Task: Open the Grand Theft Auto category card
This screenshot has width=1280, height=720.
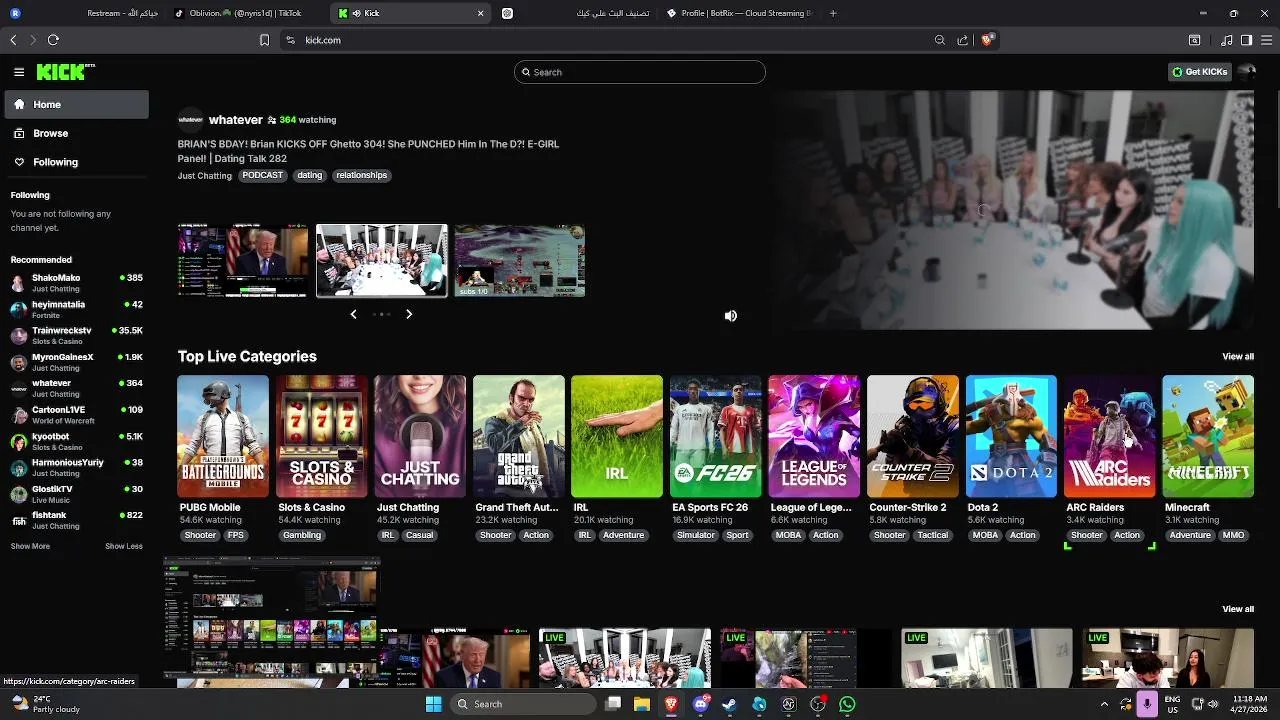Action: [518, 436]
